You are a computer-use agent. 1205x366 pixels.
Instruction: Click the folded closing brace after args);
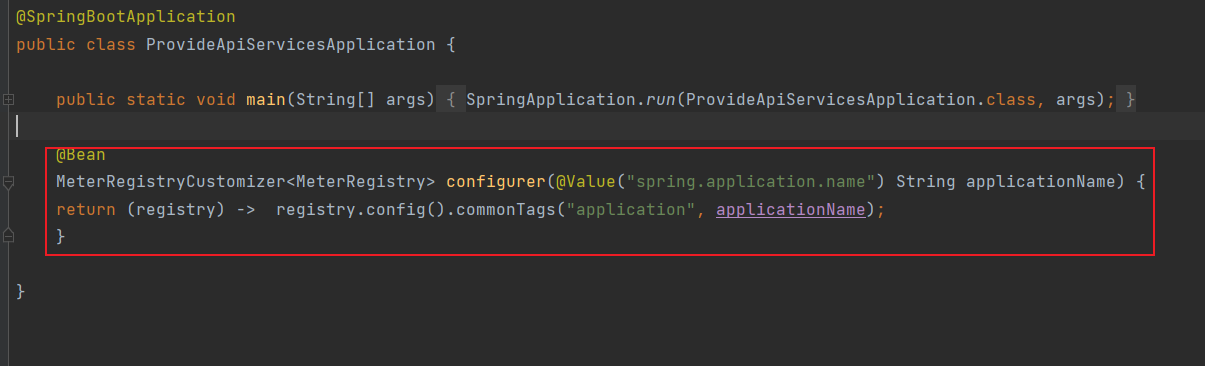coord(1129,99)
